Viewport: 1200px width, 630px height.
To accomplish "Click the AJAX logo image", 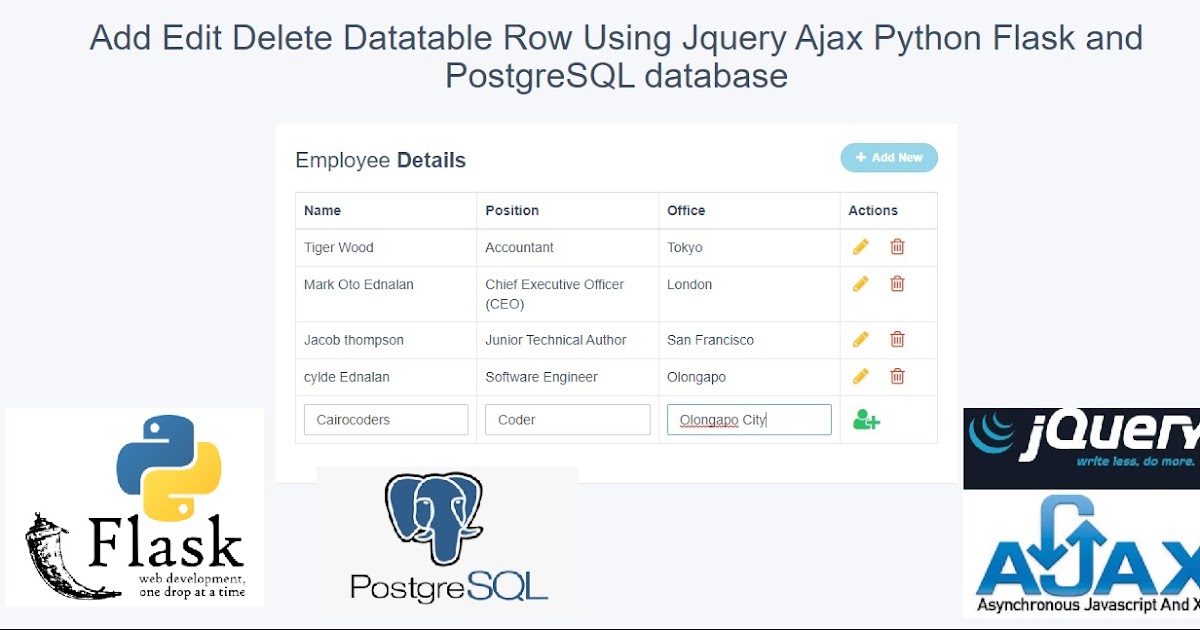I will click(x=1081, y=554).
